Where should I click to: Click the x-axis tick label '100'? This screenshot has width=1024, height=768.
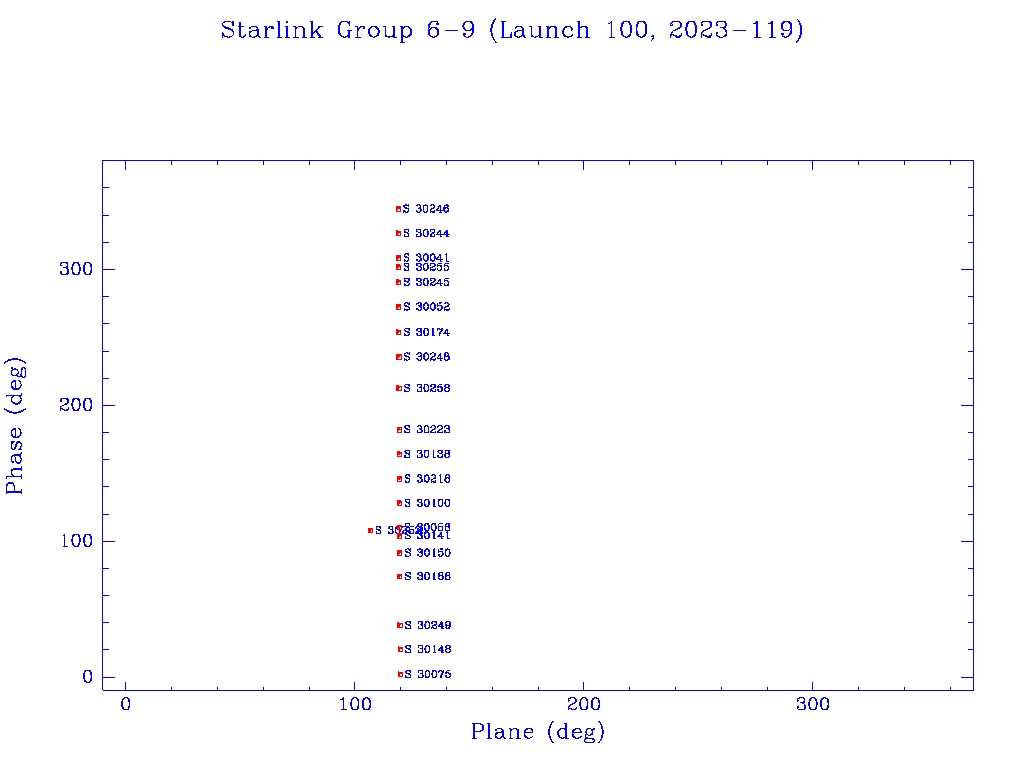(355, 705)
